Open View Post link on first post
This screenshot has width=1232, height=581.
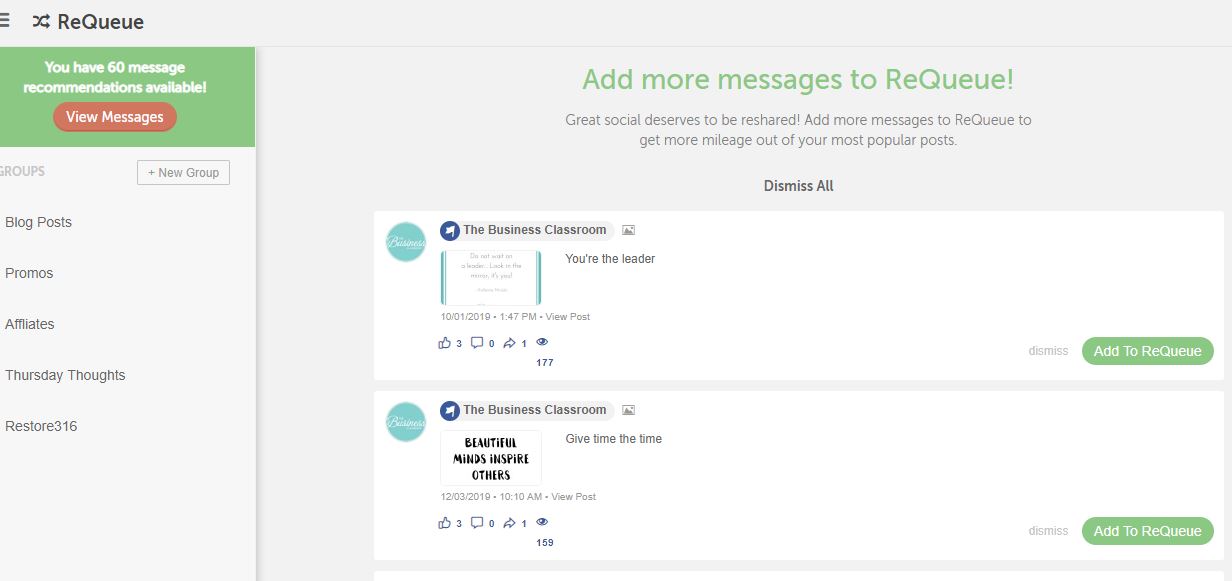click(568, 317)
